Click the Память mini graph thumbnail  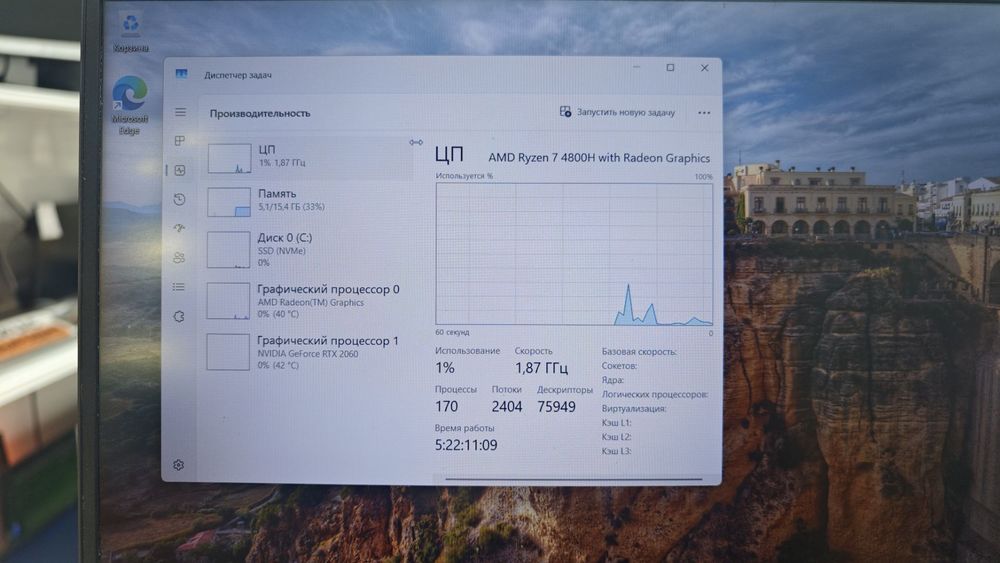(x=228, y=202)
